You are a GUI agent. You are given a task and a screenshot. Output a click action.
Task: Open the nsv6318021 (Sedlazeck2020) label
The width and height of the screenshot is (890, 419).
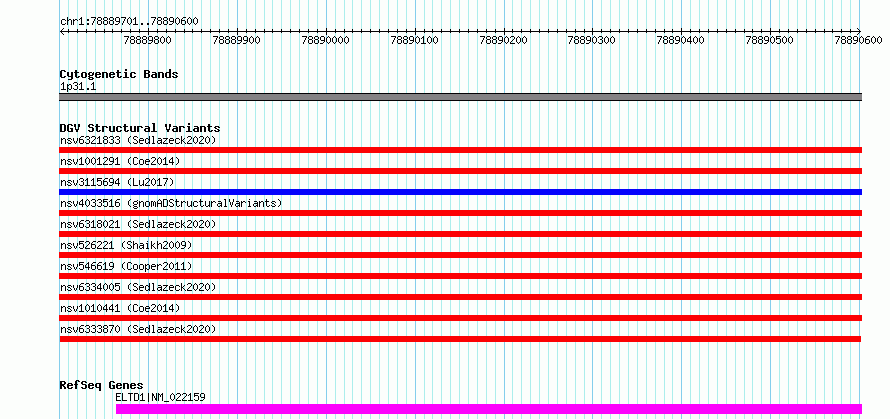[x=138, y=224]
